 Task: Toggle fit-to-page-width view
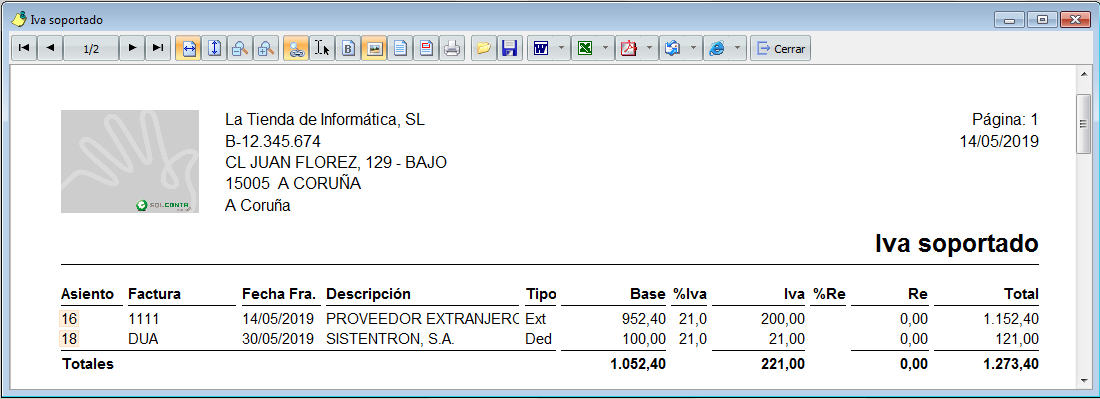click(x=189, y=48)
